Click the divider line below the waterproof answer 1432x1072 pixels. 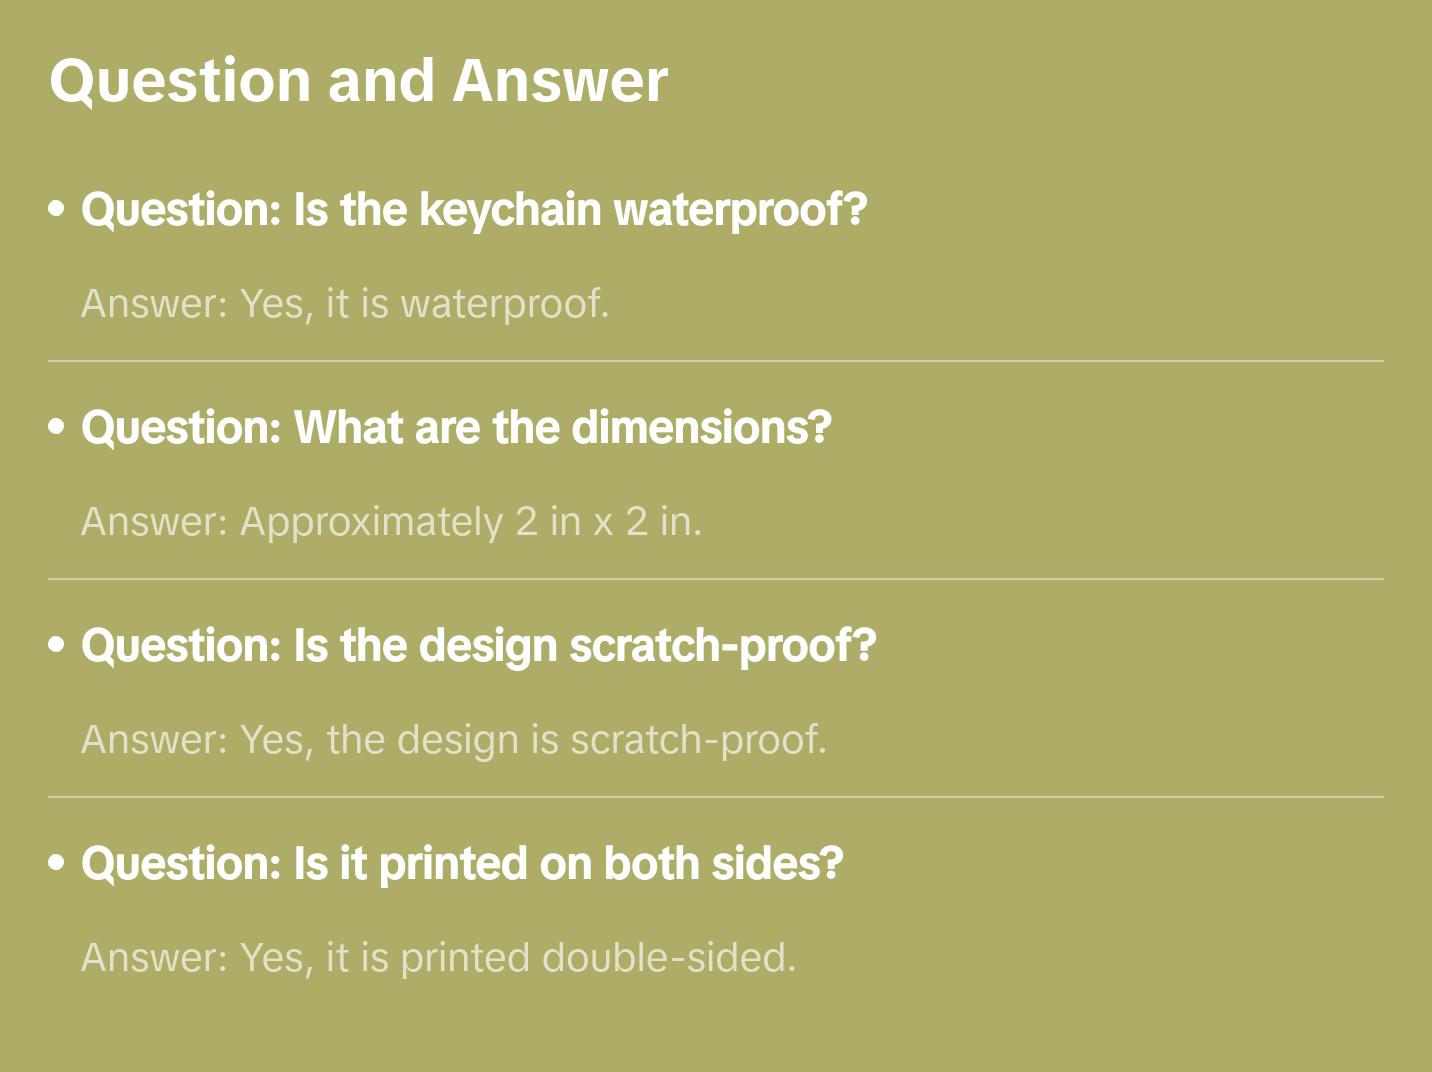(x=716, y=361)
